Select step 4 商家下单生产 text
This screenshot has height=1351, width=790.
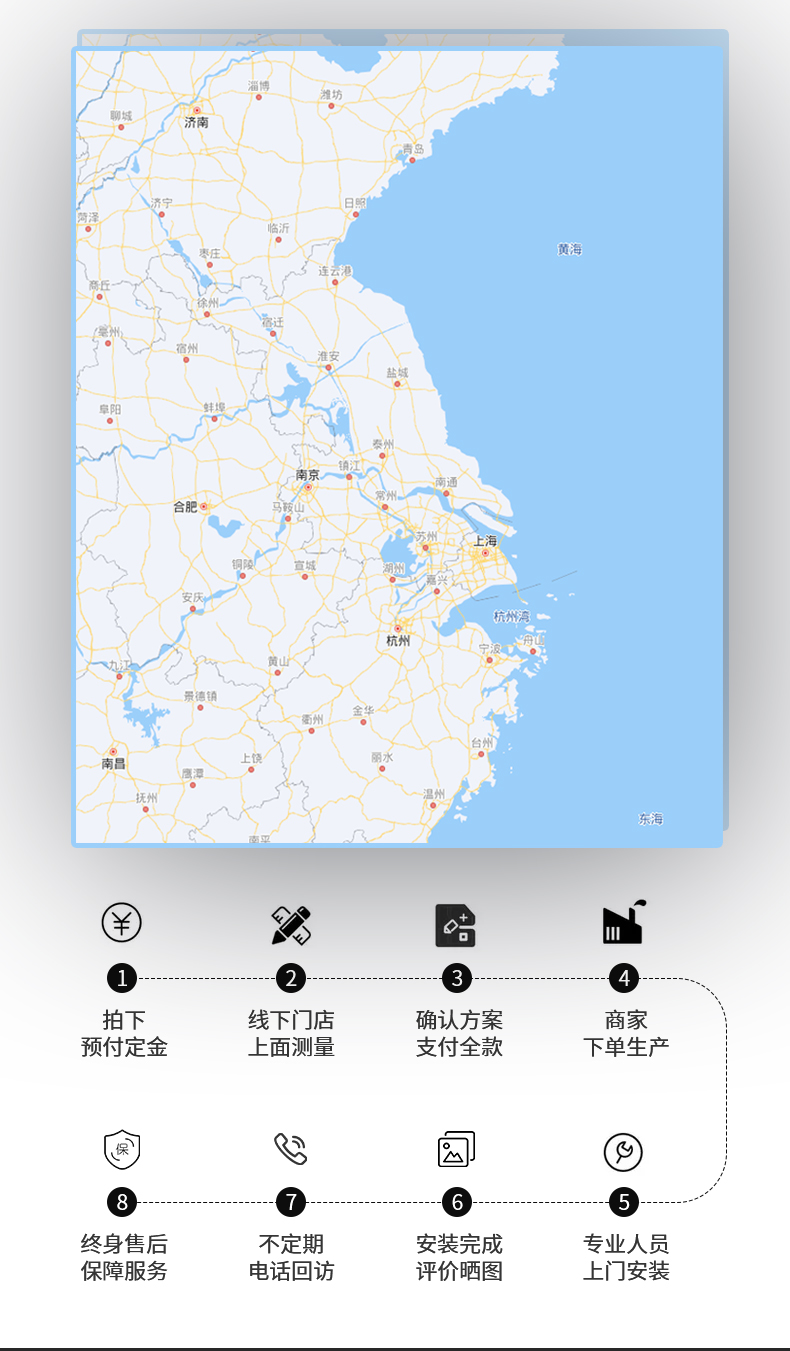pos(626,1033)
